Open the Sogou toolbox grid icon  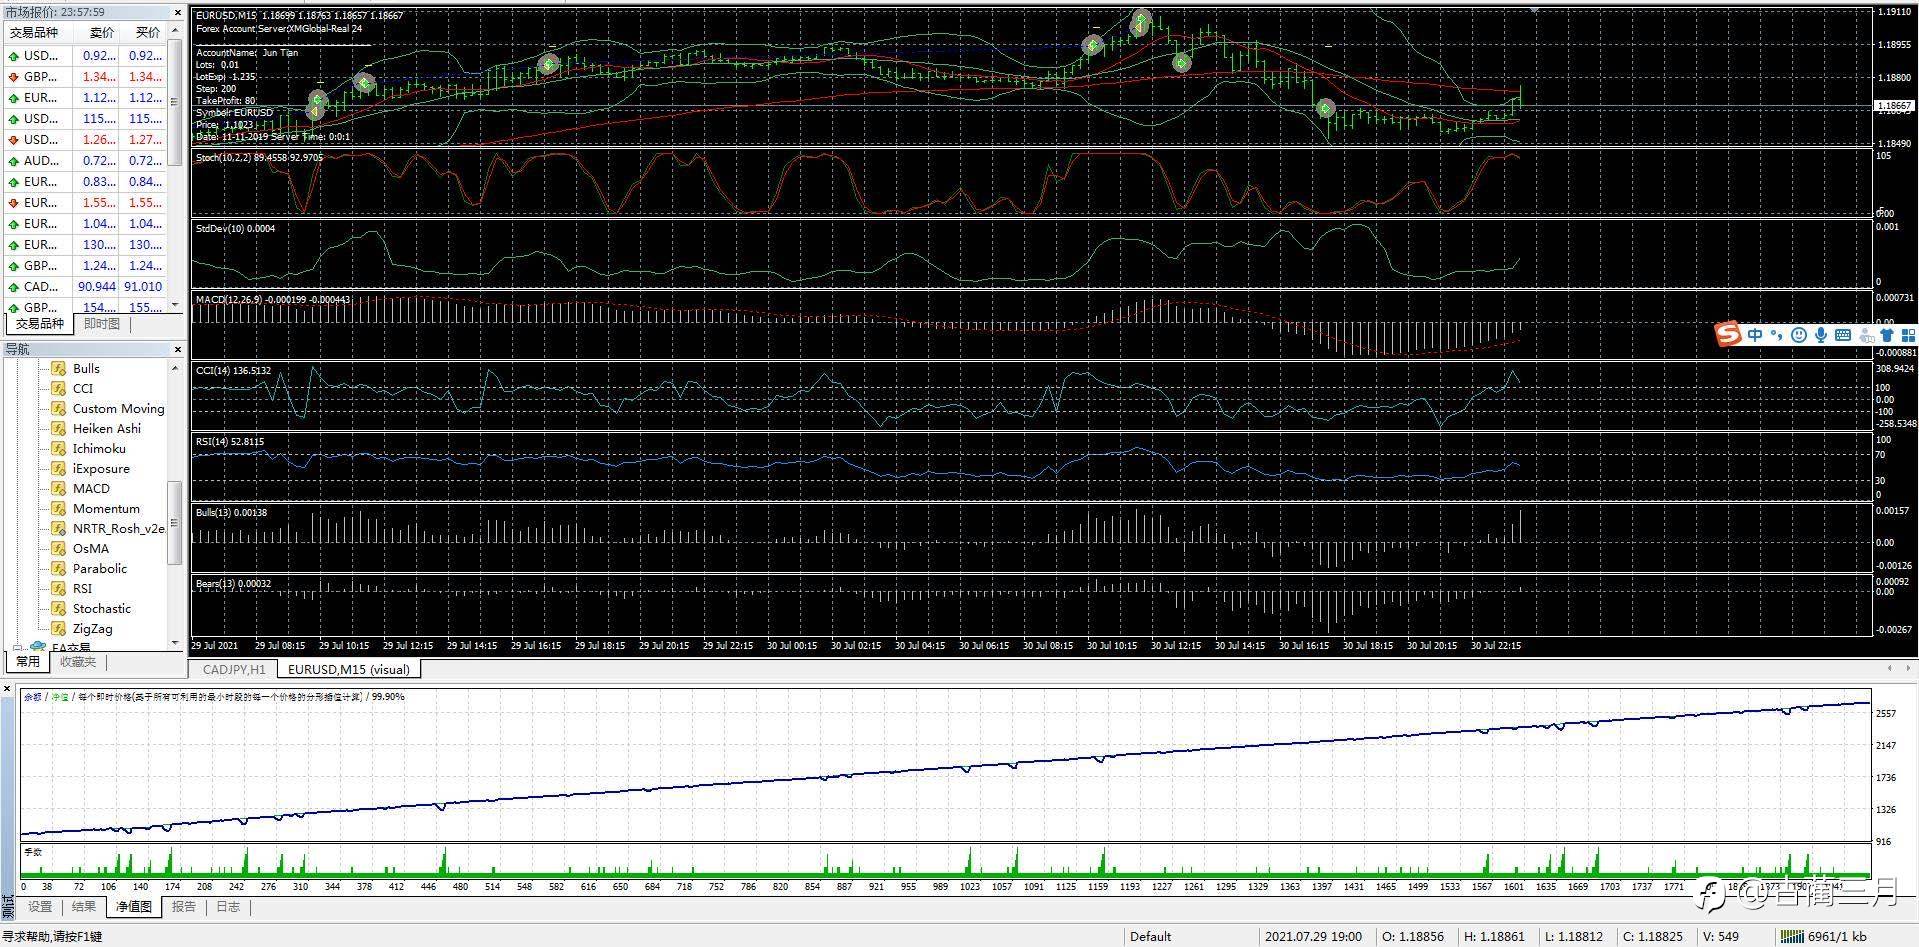[1908, 335]
